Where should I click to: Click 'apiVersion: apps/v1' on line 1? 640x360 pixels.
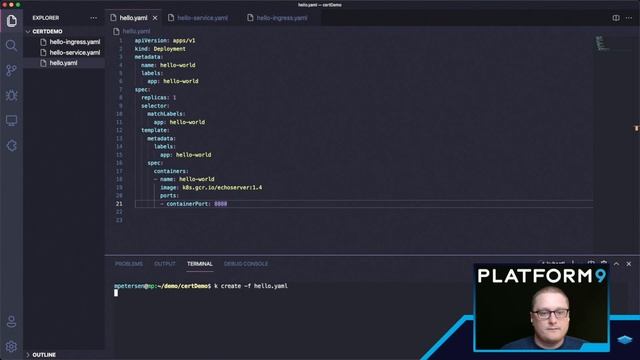pos(165,40)
